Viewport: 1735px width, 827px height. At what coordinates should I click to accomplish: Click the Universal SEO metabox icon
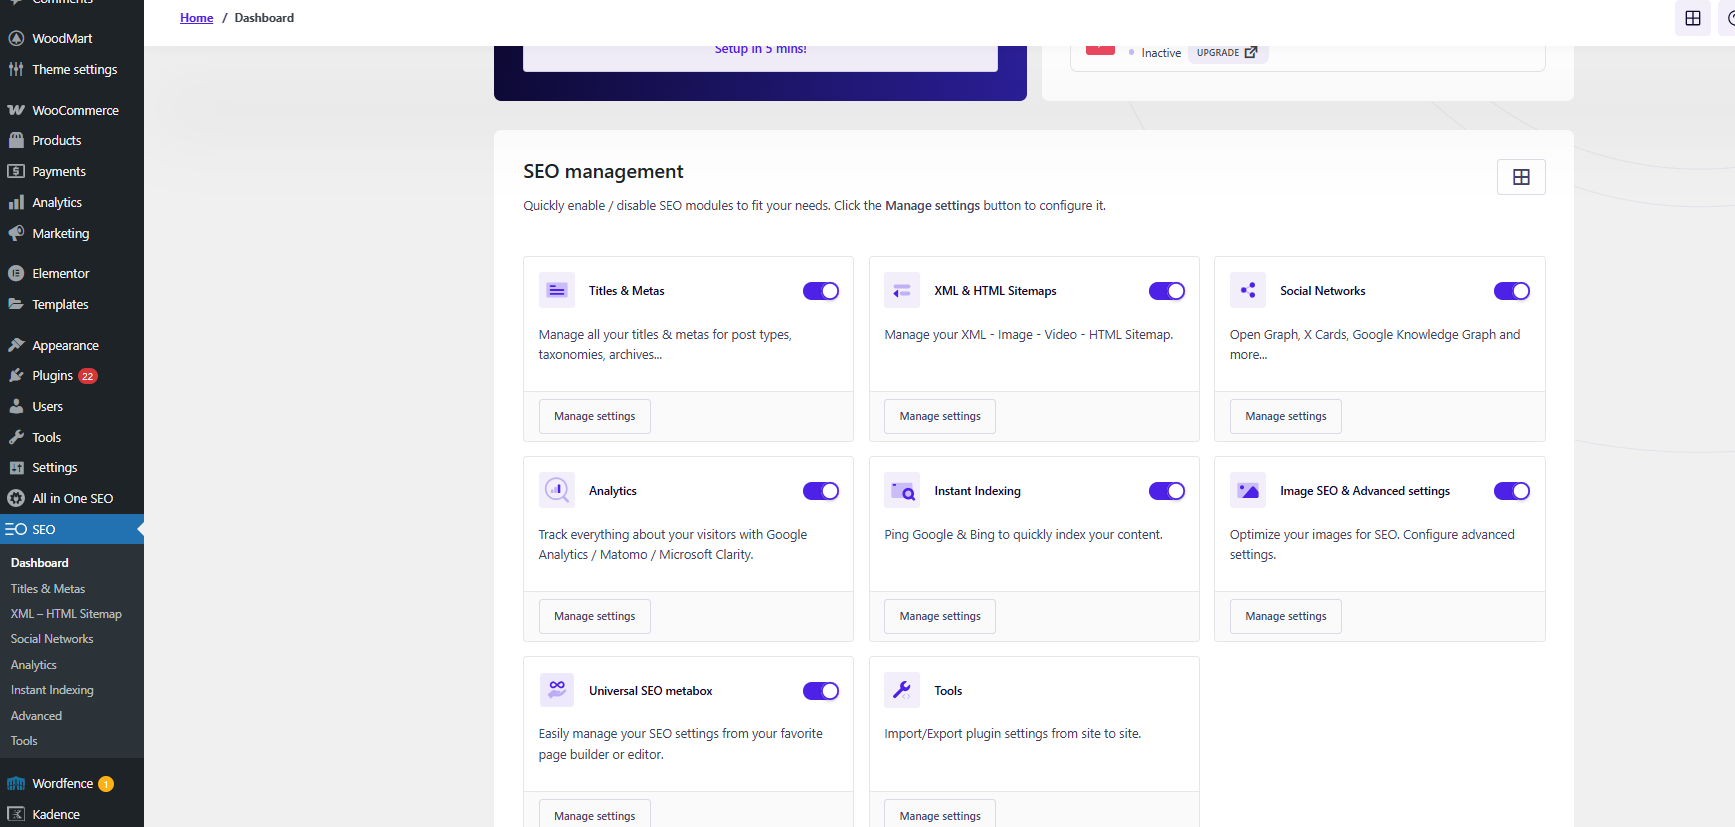(x=556, y=690)
